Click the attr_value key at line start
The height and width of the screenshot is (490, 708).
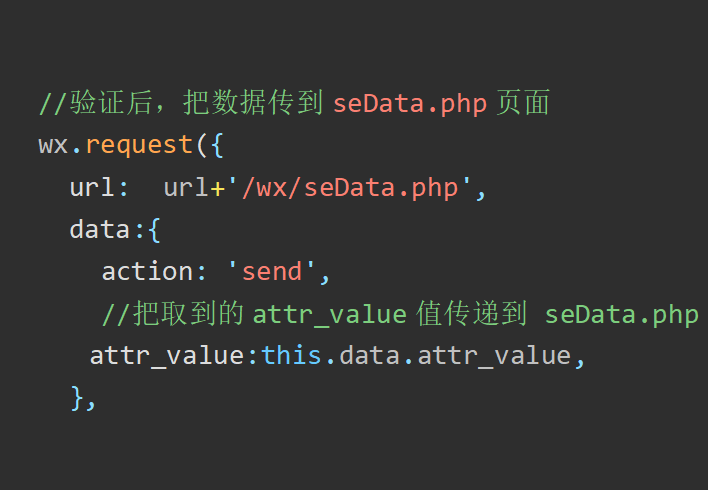(x=166, y=356)
